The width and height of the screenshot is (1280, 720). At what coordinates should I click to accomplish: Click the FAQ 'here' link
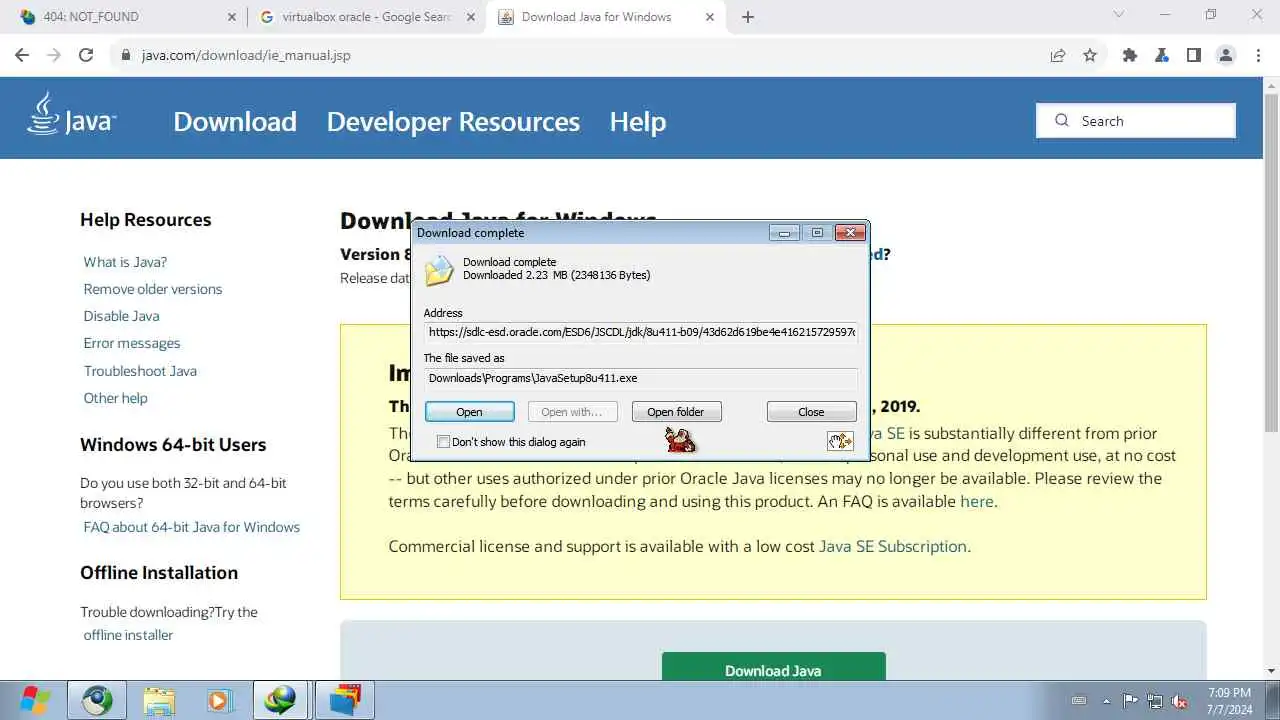[977, 501]
